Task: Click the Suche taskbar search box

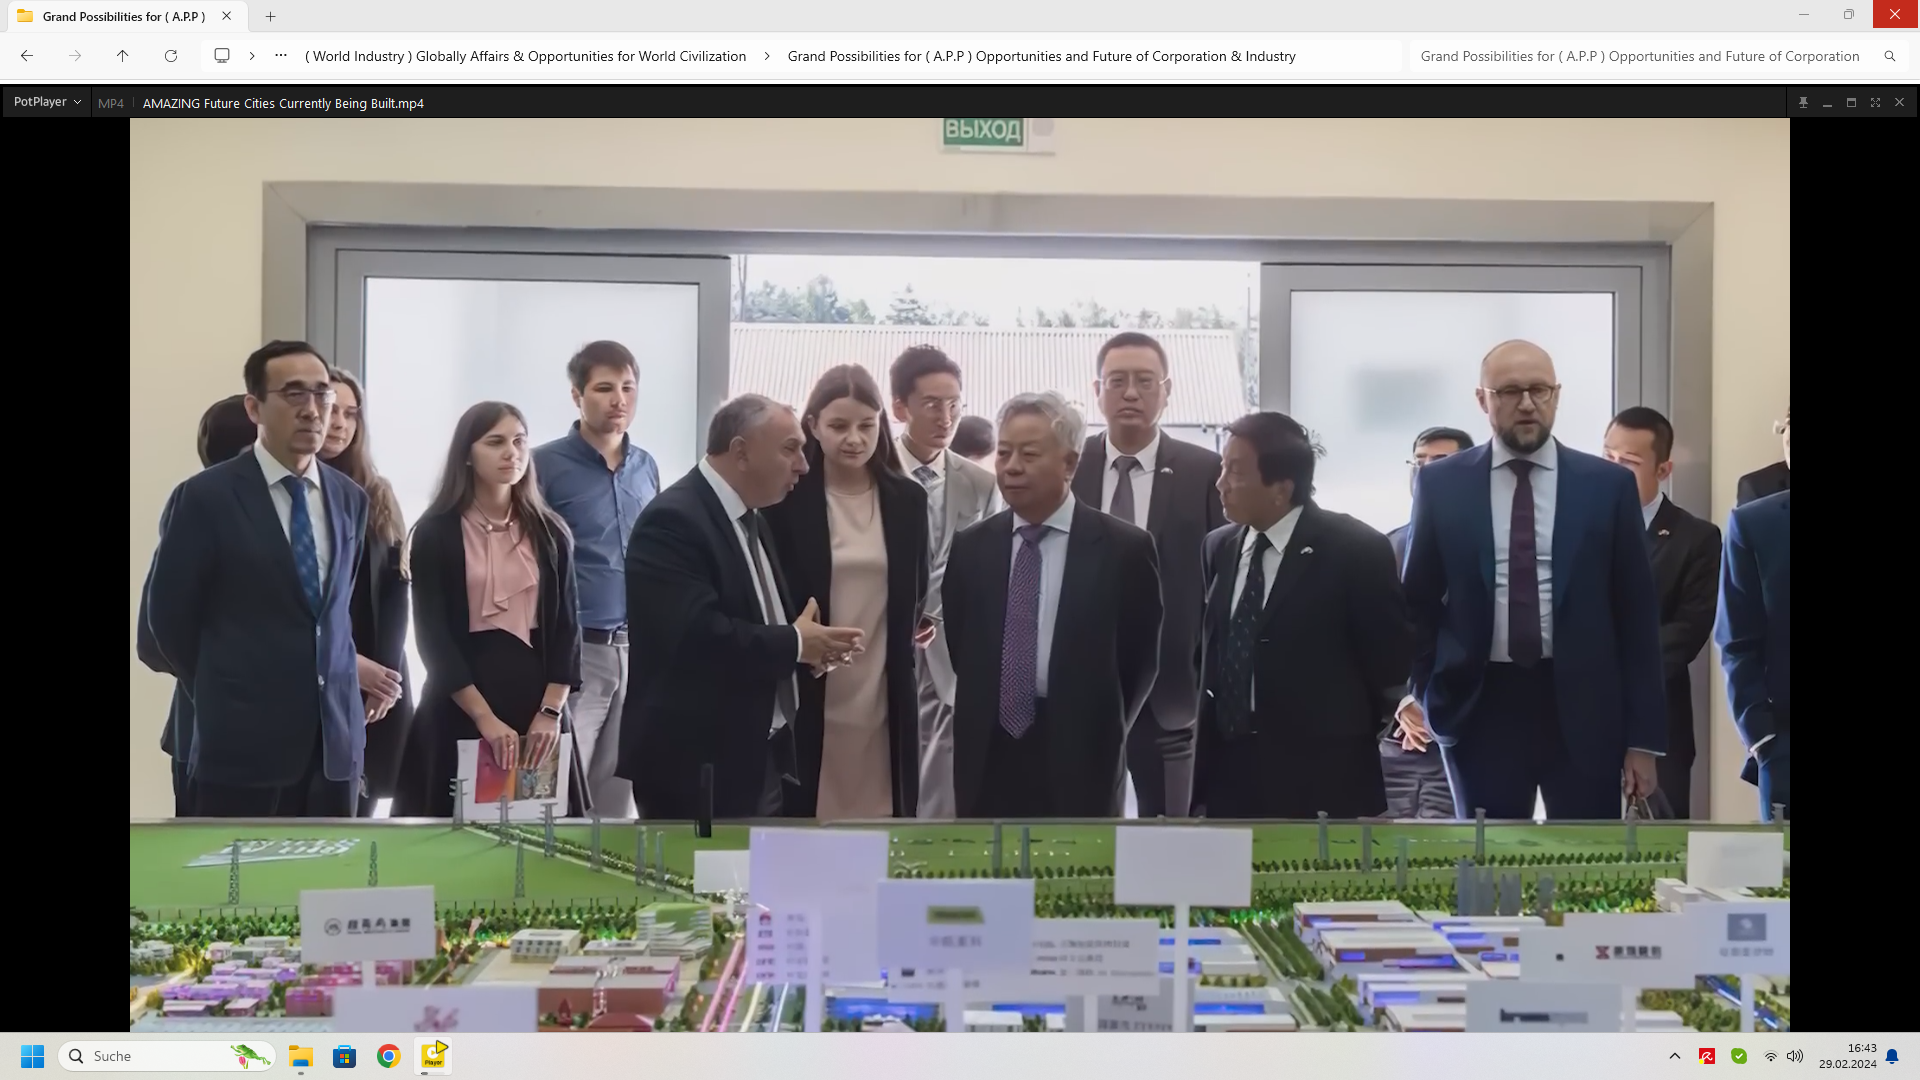Action: 167,1056
